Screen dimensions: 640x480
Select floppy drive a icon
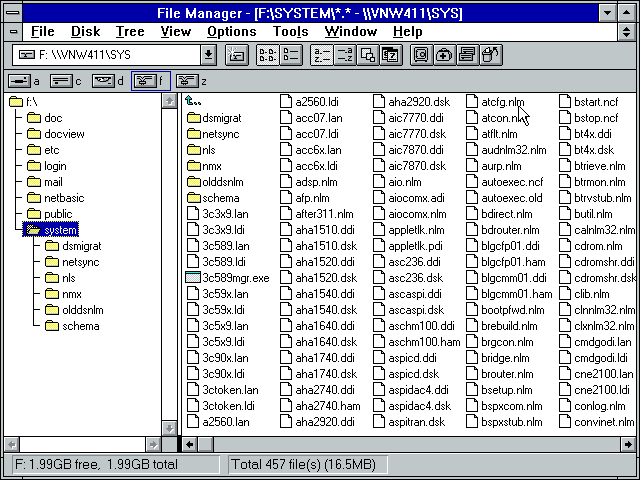pos(20,81)
